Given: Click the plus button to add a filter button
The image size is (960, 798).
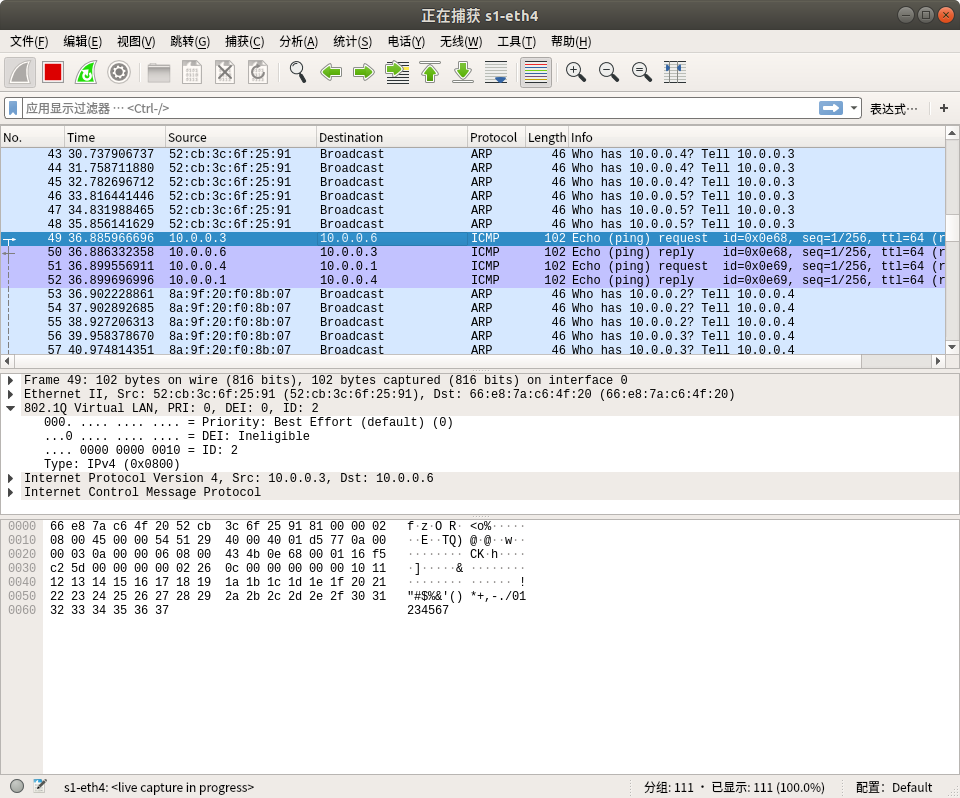Looking at the screenshot, I should [943, 108].
